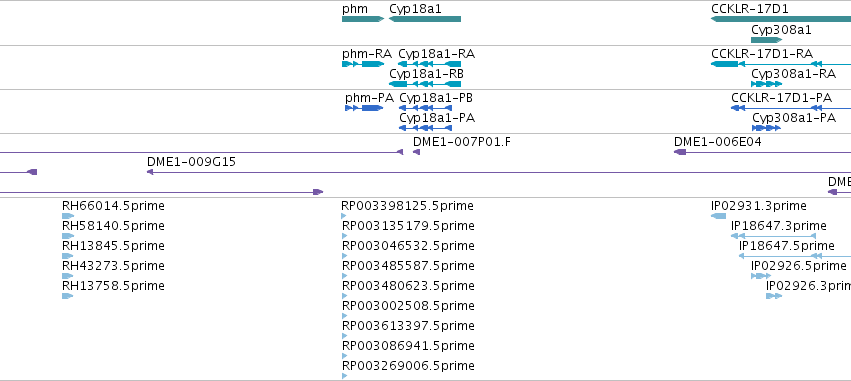Select the IP02926.5prime EST glyph
851x381 pixels.
pos(761,276)
